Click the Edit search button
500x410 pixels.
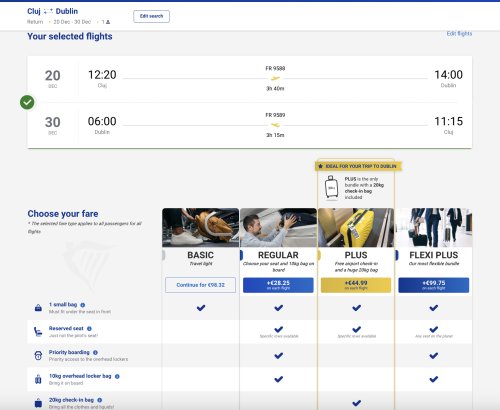[151, 16]
